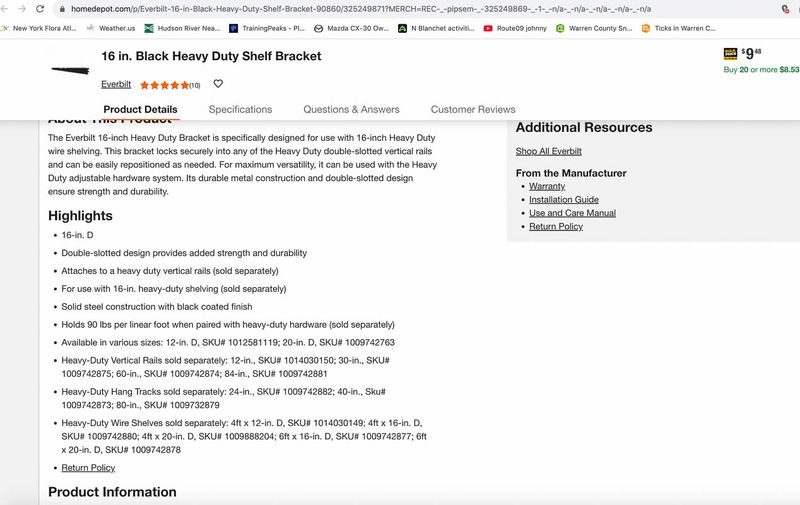This screenshot has height=505, width=800.
Task: Click the shelf bracket product thumbnail
Action: pos(72,68)
